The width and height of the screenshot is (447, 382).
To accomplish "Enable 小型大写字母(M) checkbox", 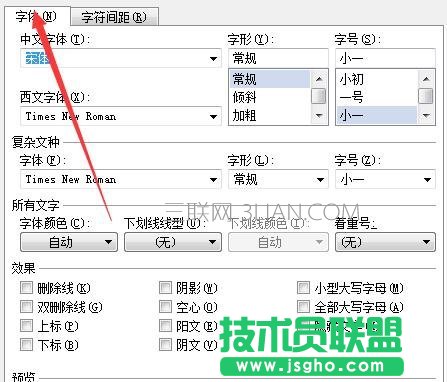I will (303, 288).
